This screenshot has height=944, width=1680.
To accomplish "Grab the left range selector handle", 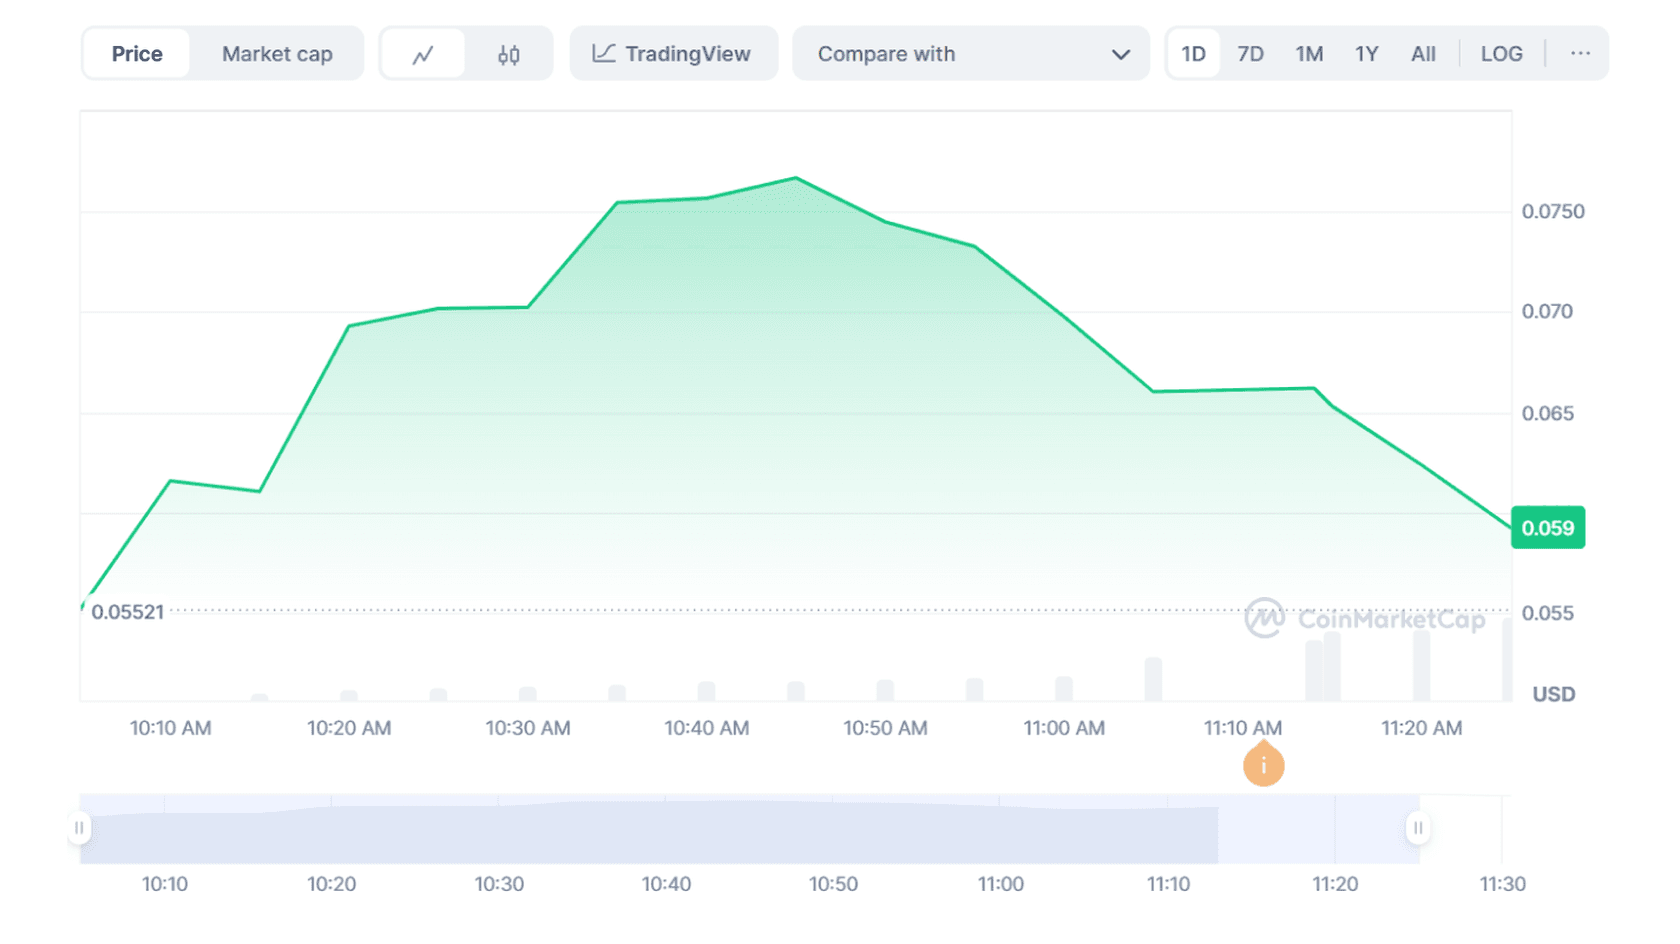I will tap(79, 828).
